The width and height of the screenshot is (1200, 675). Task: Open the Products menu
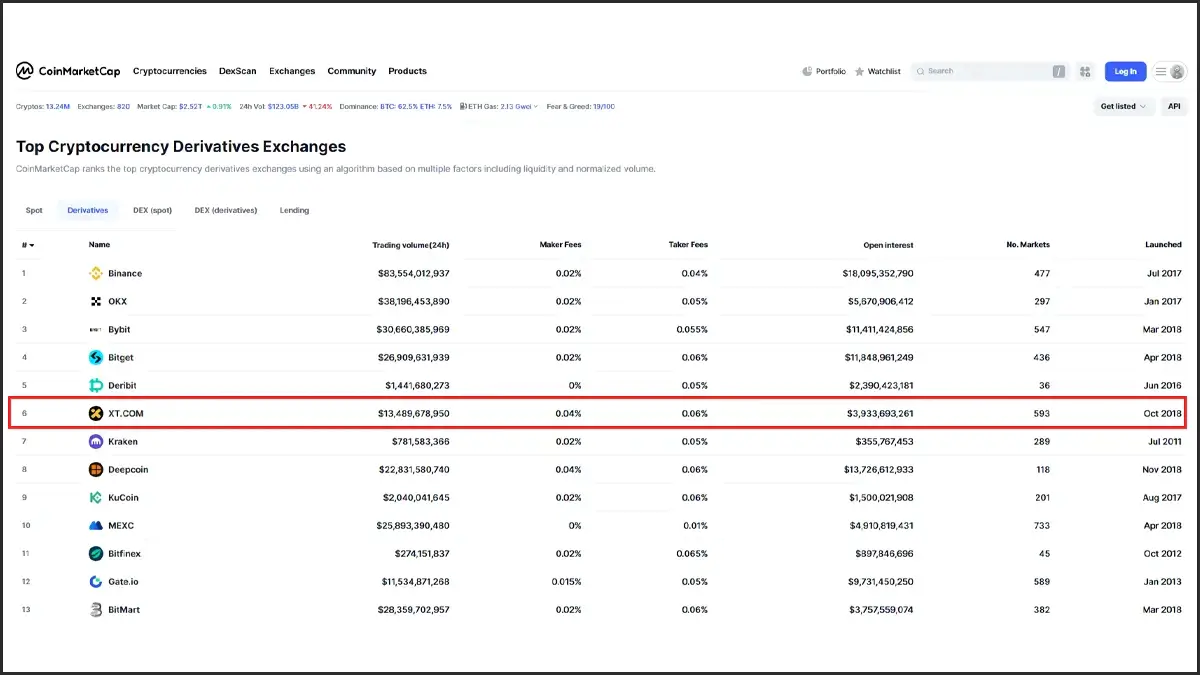(x=408, y=72)
